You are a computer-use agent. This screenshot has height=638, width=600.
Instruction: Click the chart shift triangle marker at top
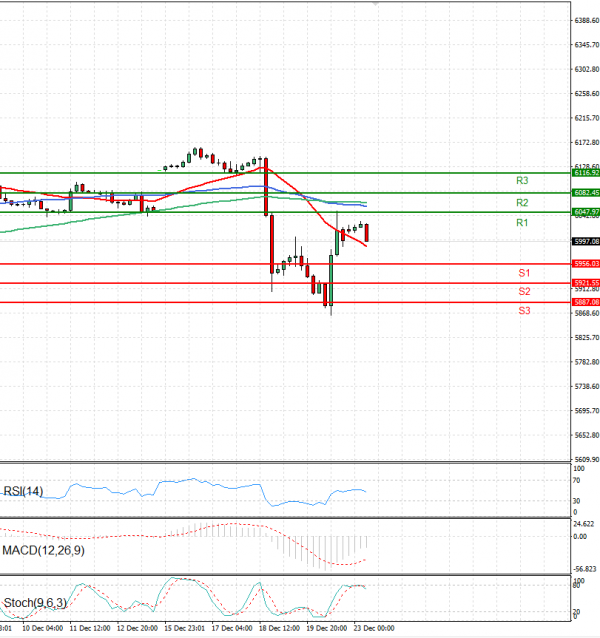coord(375,4)
